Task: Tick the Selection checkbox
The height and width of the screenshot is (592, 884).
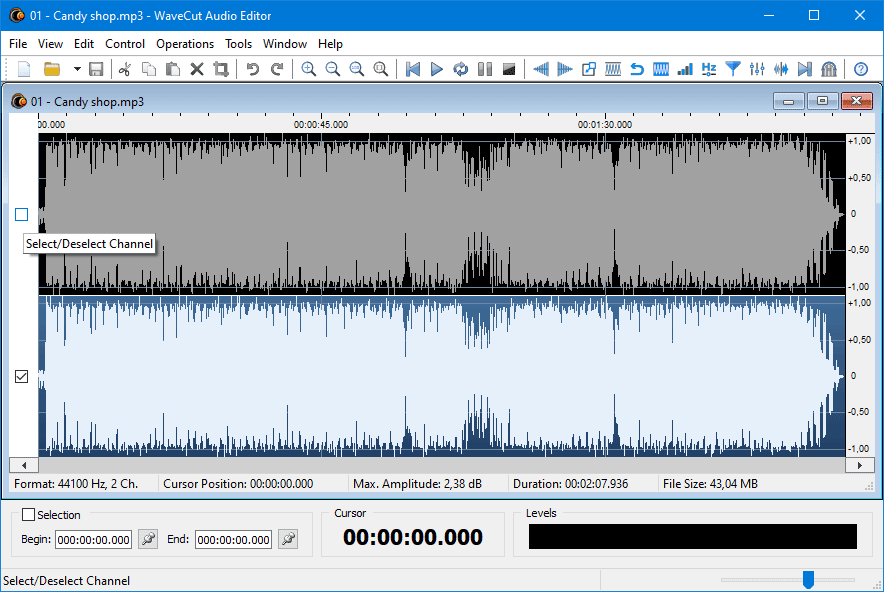Action: tap(28, 515)
